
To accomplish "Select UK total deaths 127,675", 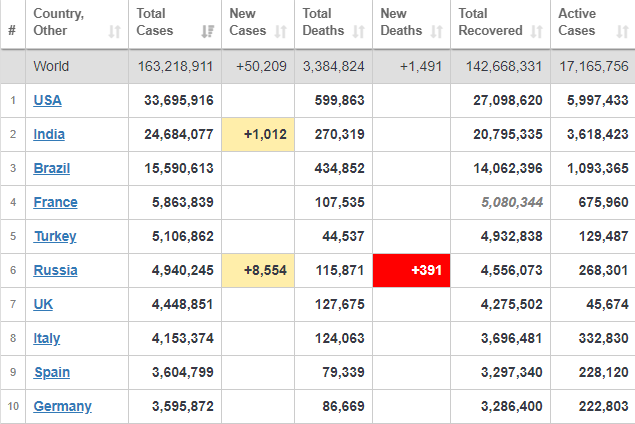I will pos(339,304).
